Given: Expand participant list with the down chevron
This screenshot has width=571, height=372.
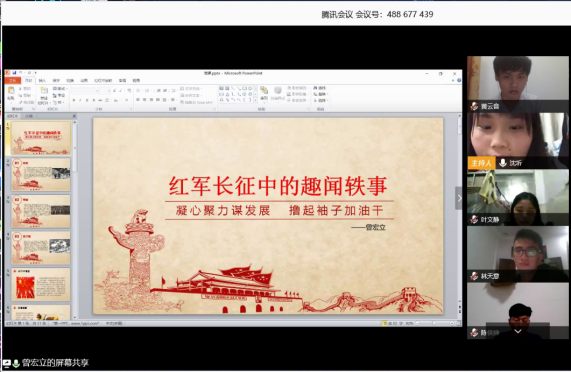Looking at the screenshot, I should pyautogui.click(x=518, y=331).
